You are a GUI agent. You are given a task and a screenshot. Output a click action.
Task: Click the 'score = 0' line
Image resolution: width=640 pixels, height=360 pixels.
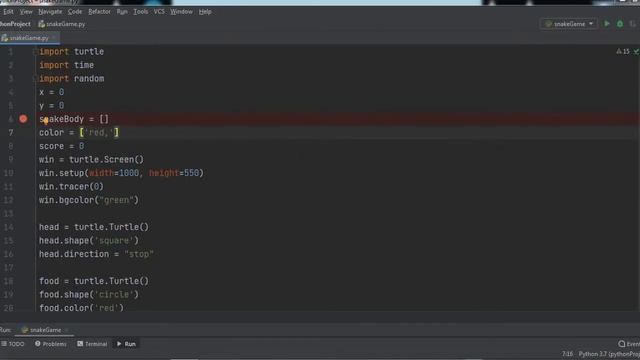tap(62, 146)
